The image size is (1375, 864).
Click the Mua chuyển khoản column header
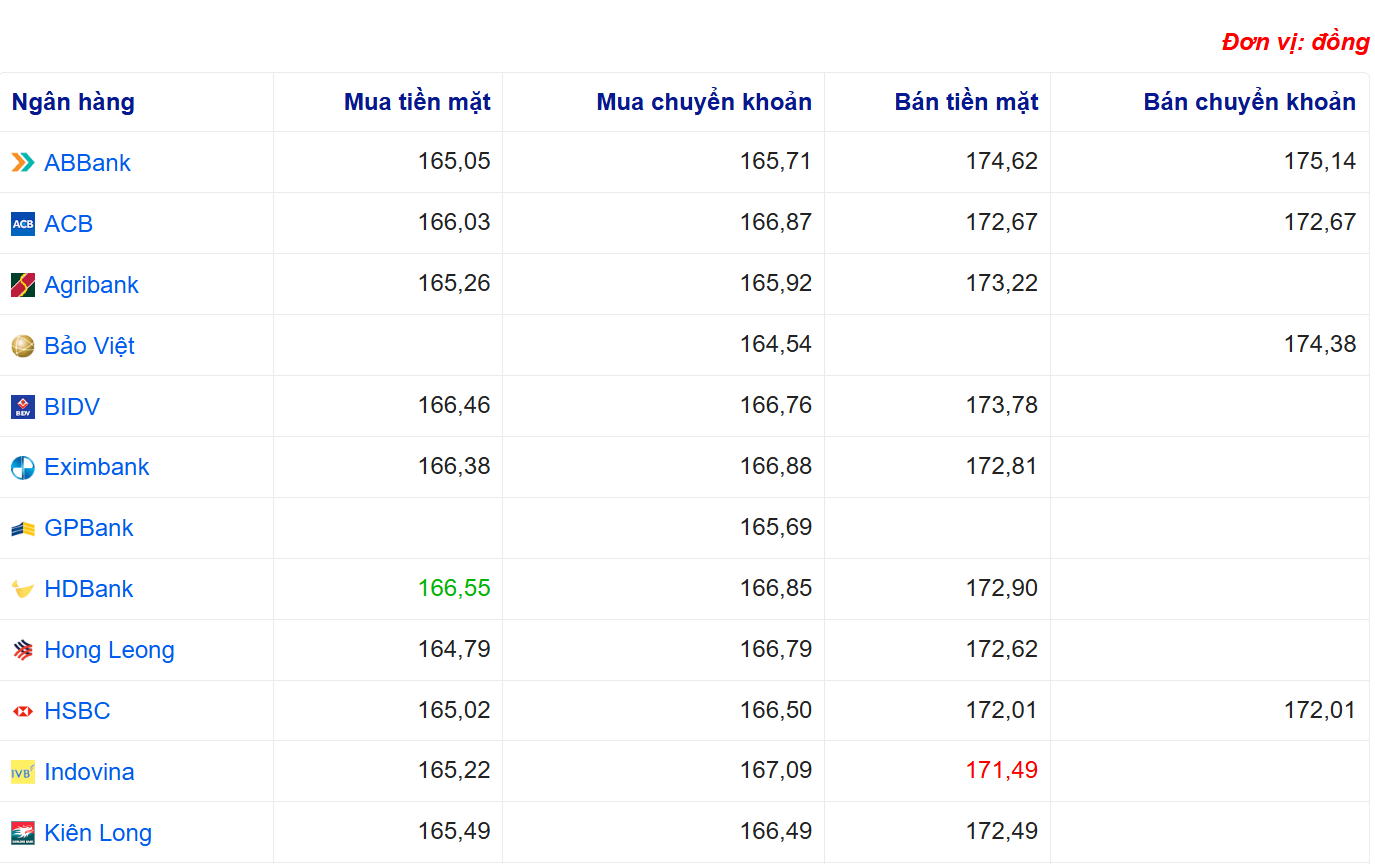click(704, 102)
